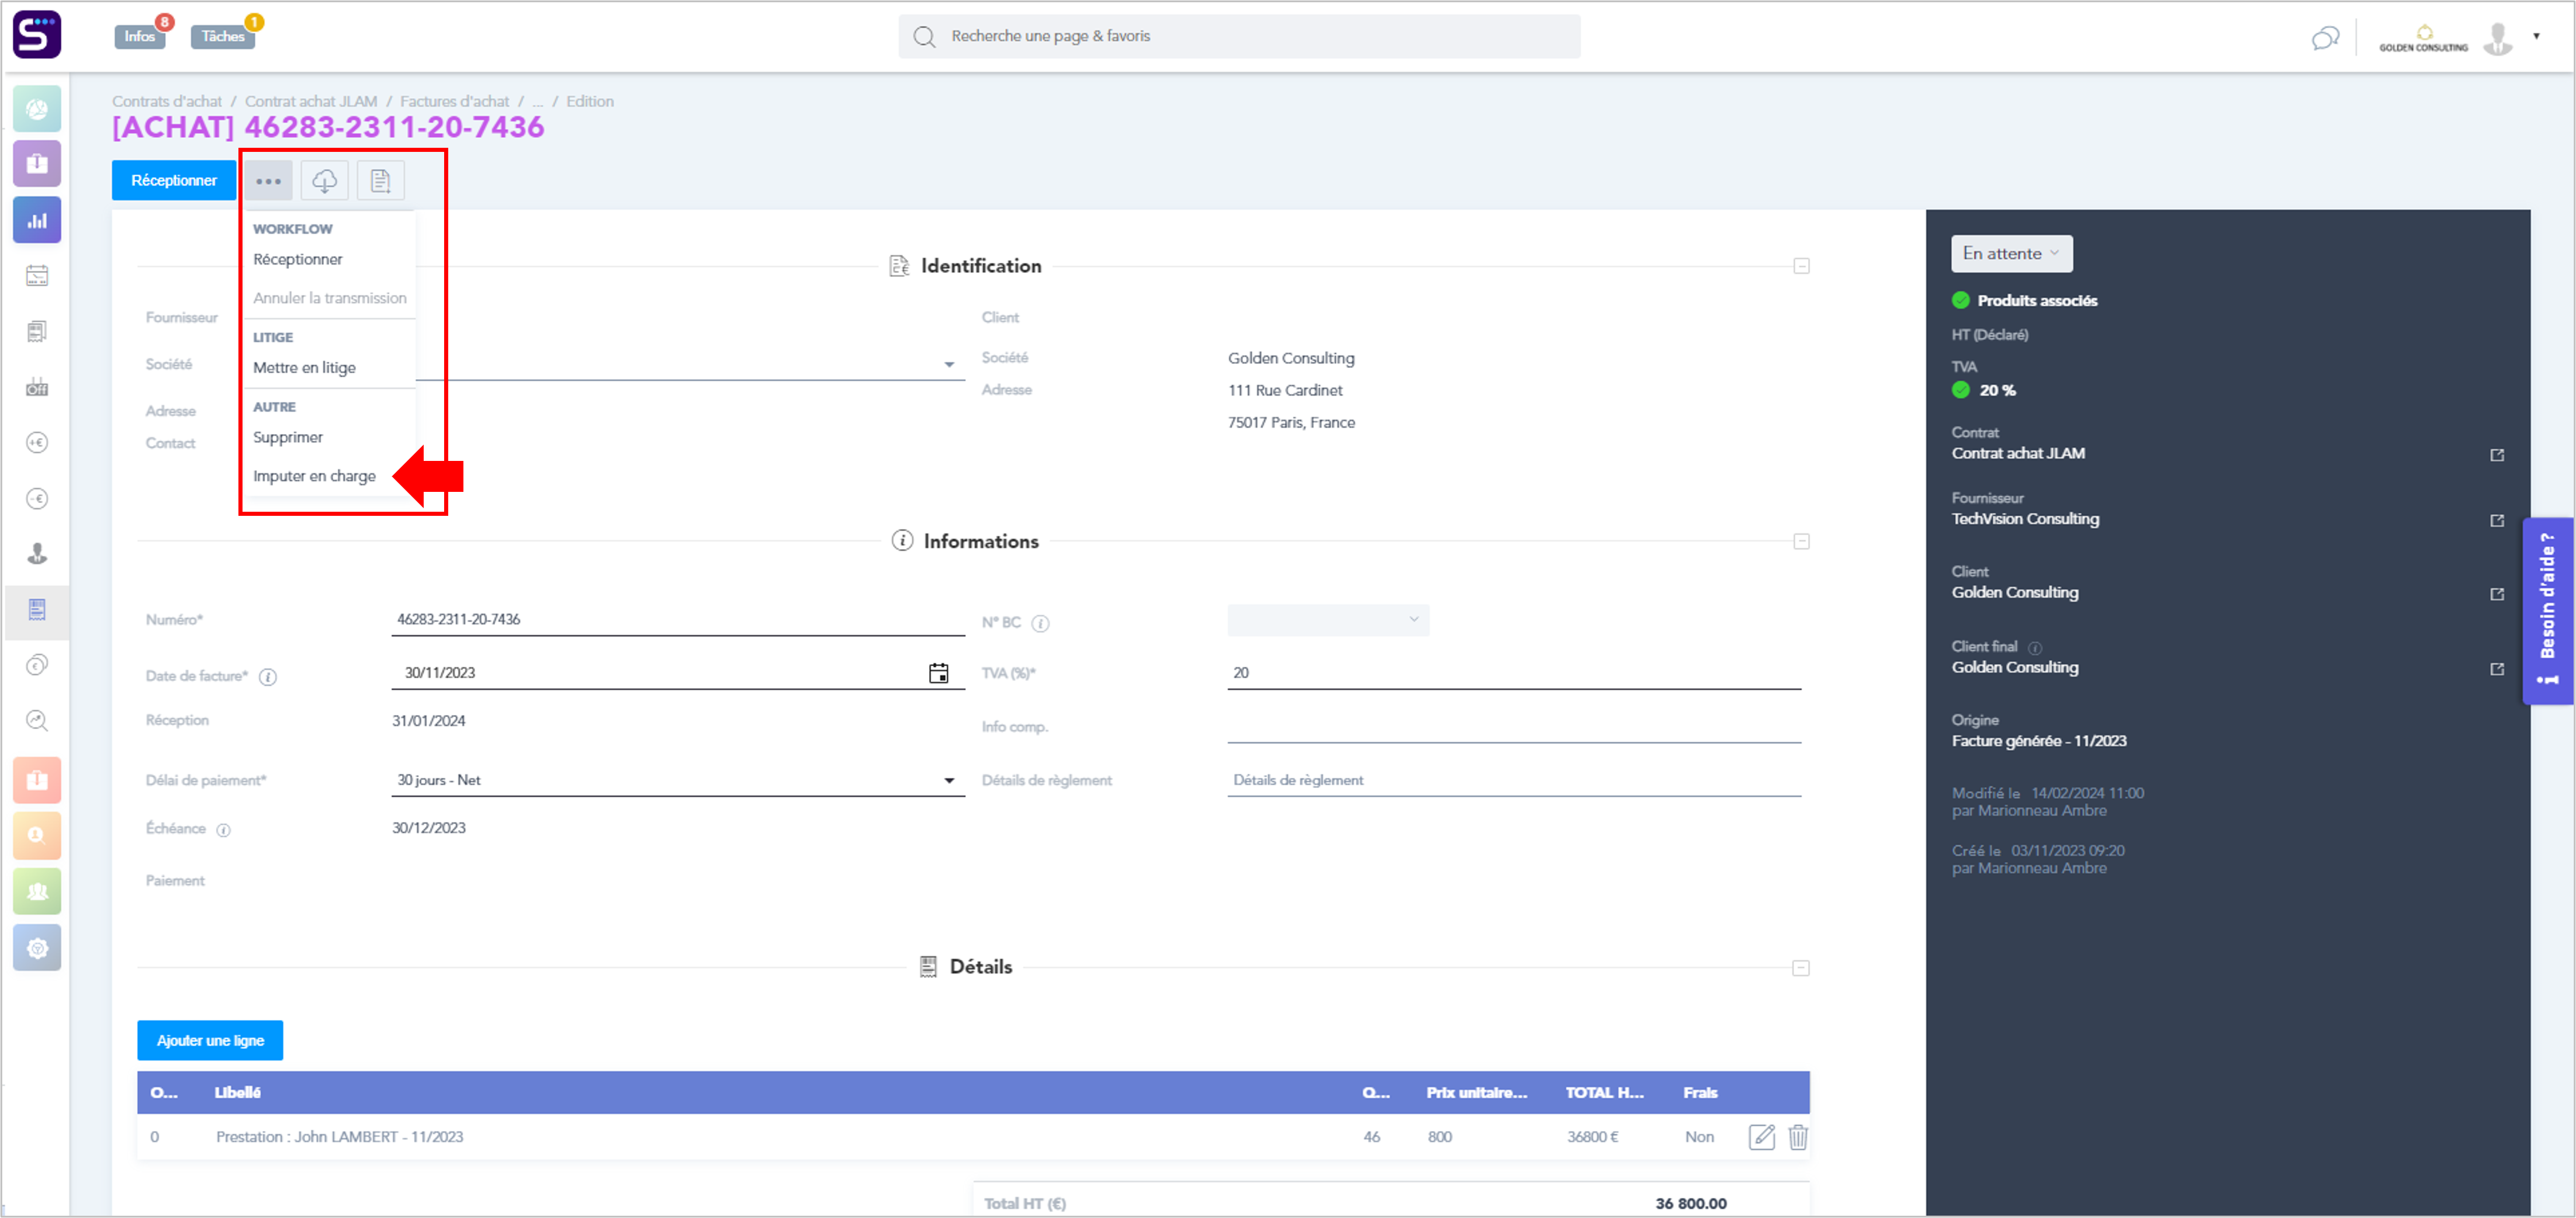Delete the Prestation John LAMBERT line
Screen dimensions: 2576x1218
1797,1137
